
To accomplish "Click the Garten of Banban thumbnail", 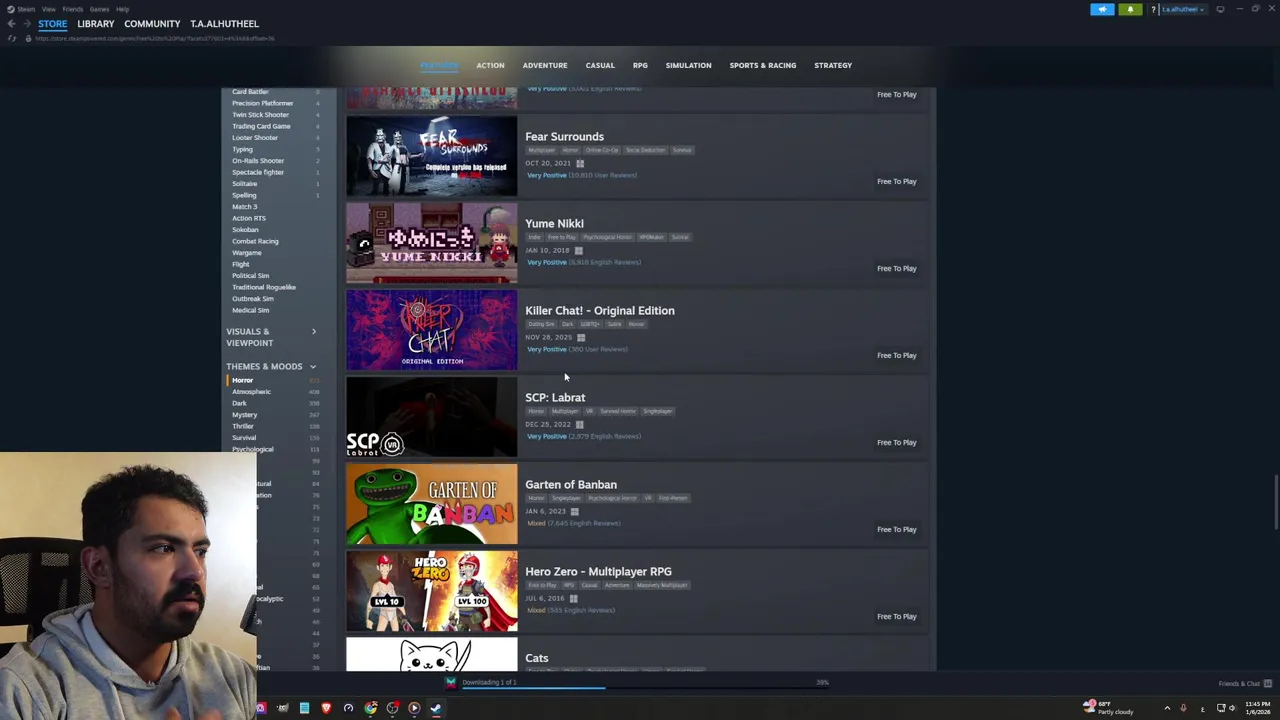I will click(432, 505).
